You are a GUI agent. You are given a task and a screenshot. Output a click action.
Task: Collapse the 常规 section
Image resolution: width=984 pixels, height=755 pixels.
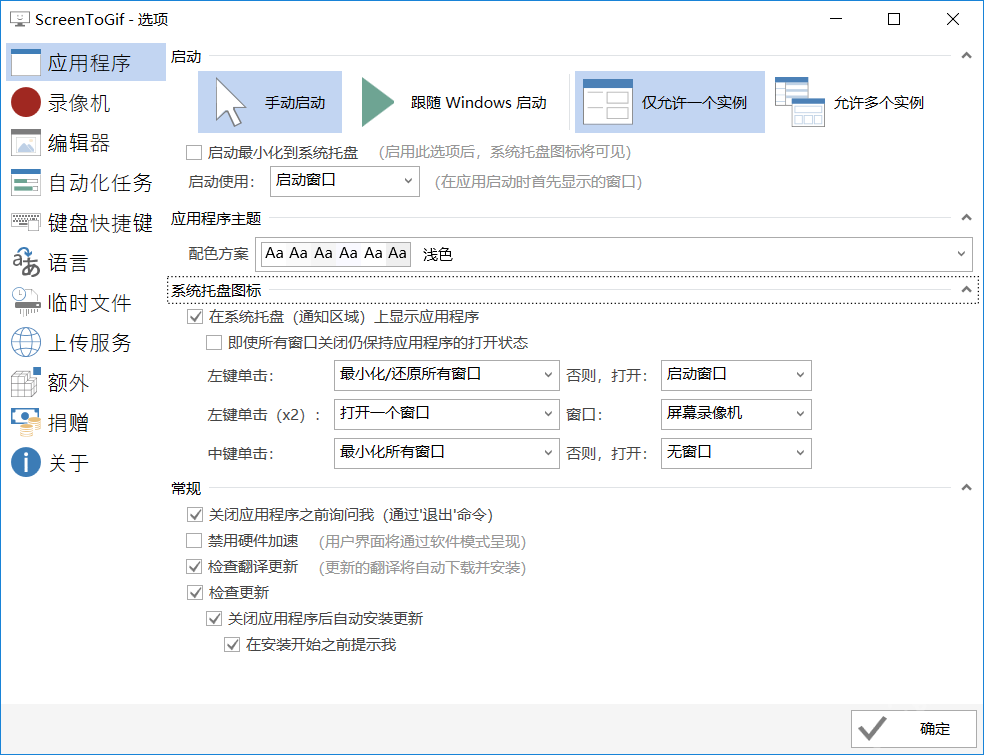point(966,488)
